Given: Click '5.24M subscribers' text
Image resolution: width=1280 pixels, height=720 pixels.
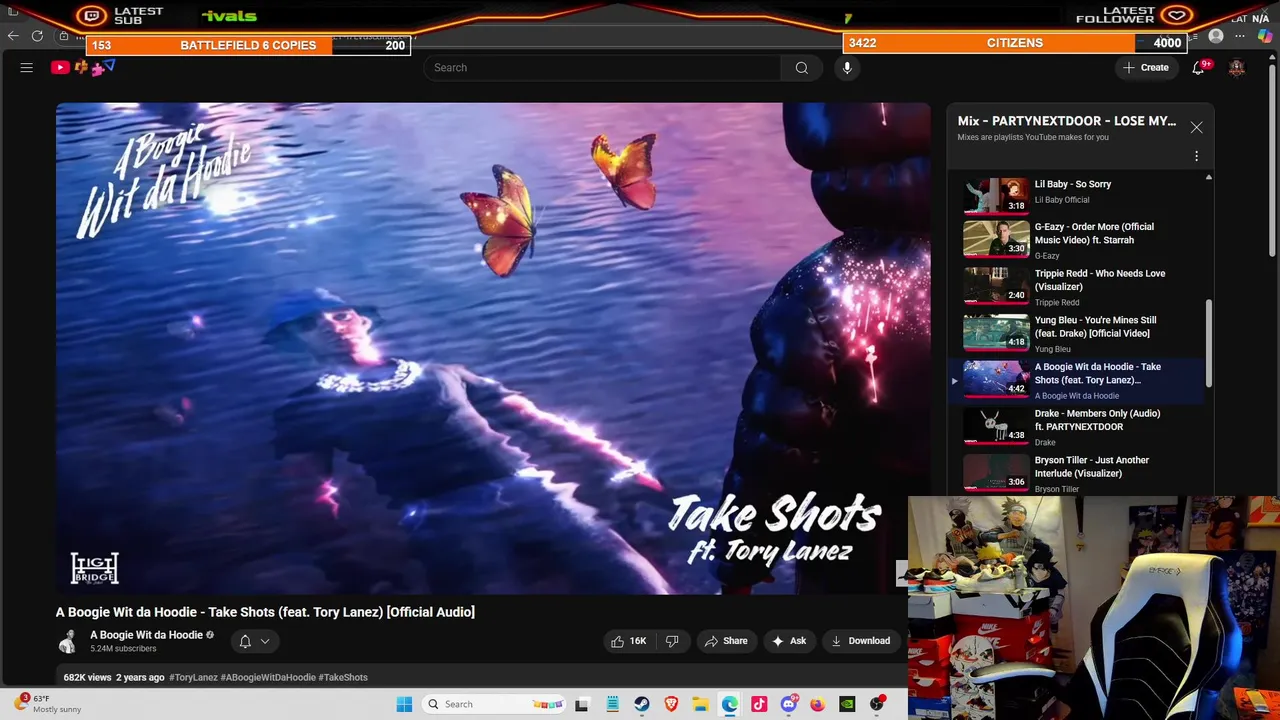Looking at the screenshot, I should (123, 649).
